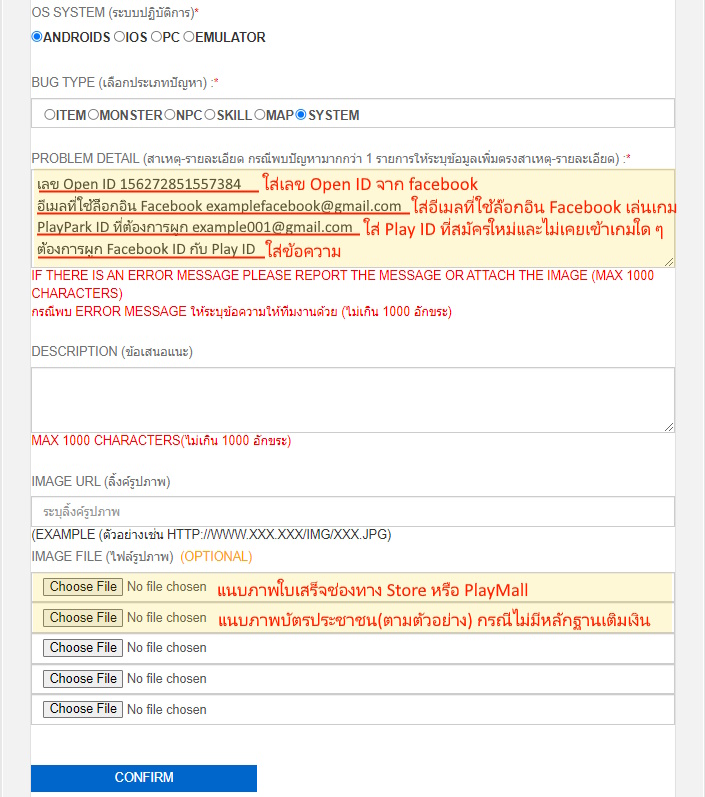
Task: Grab the DESCRIPTION textarea resize handle
Action: [x=669, y=427]
